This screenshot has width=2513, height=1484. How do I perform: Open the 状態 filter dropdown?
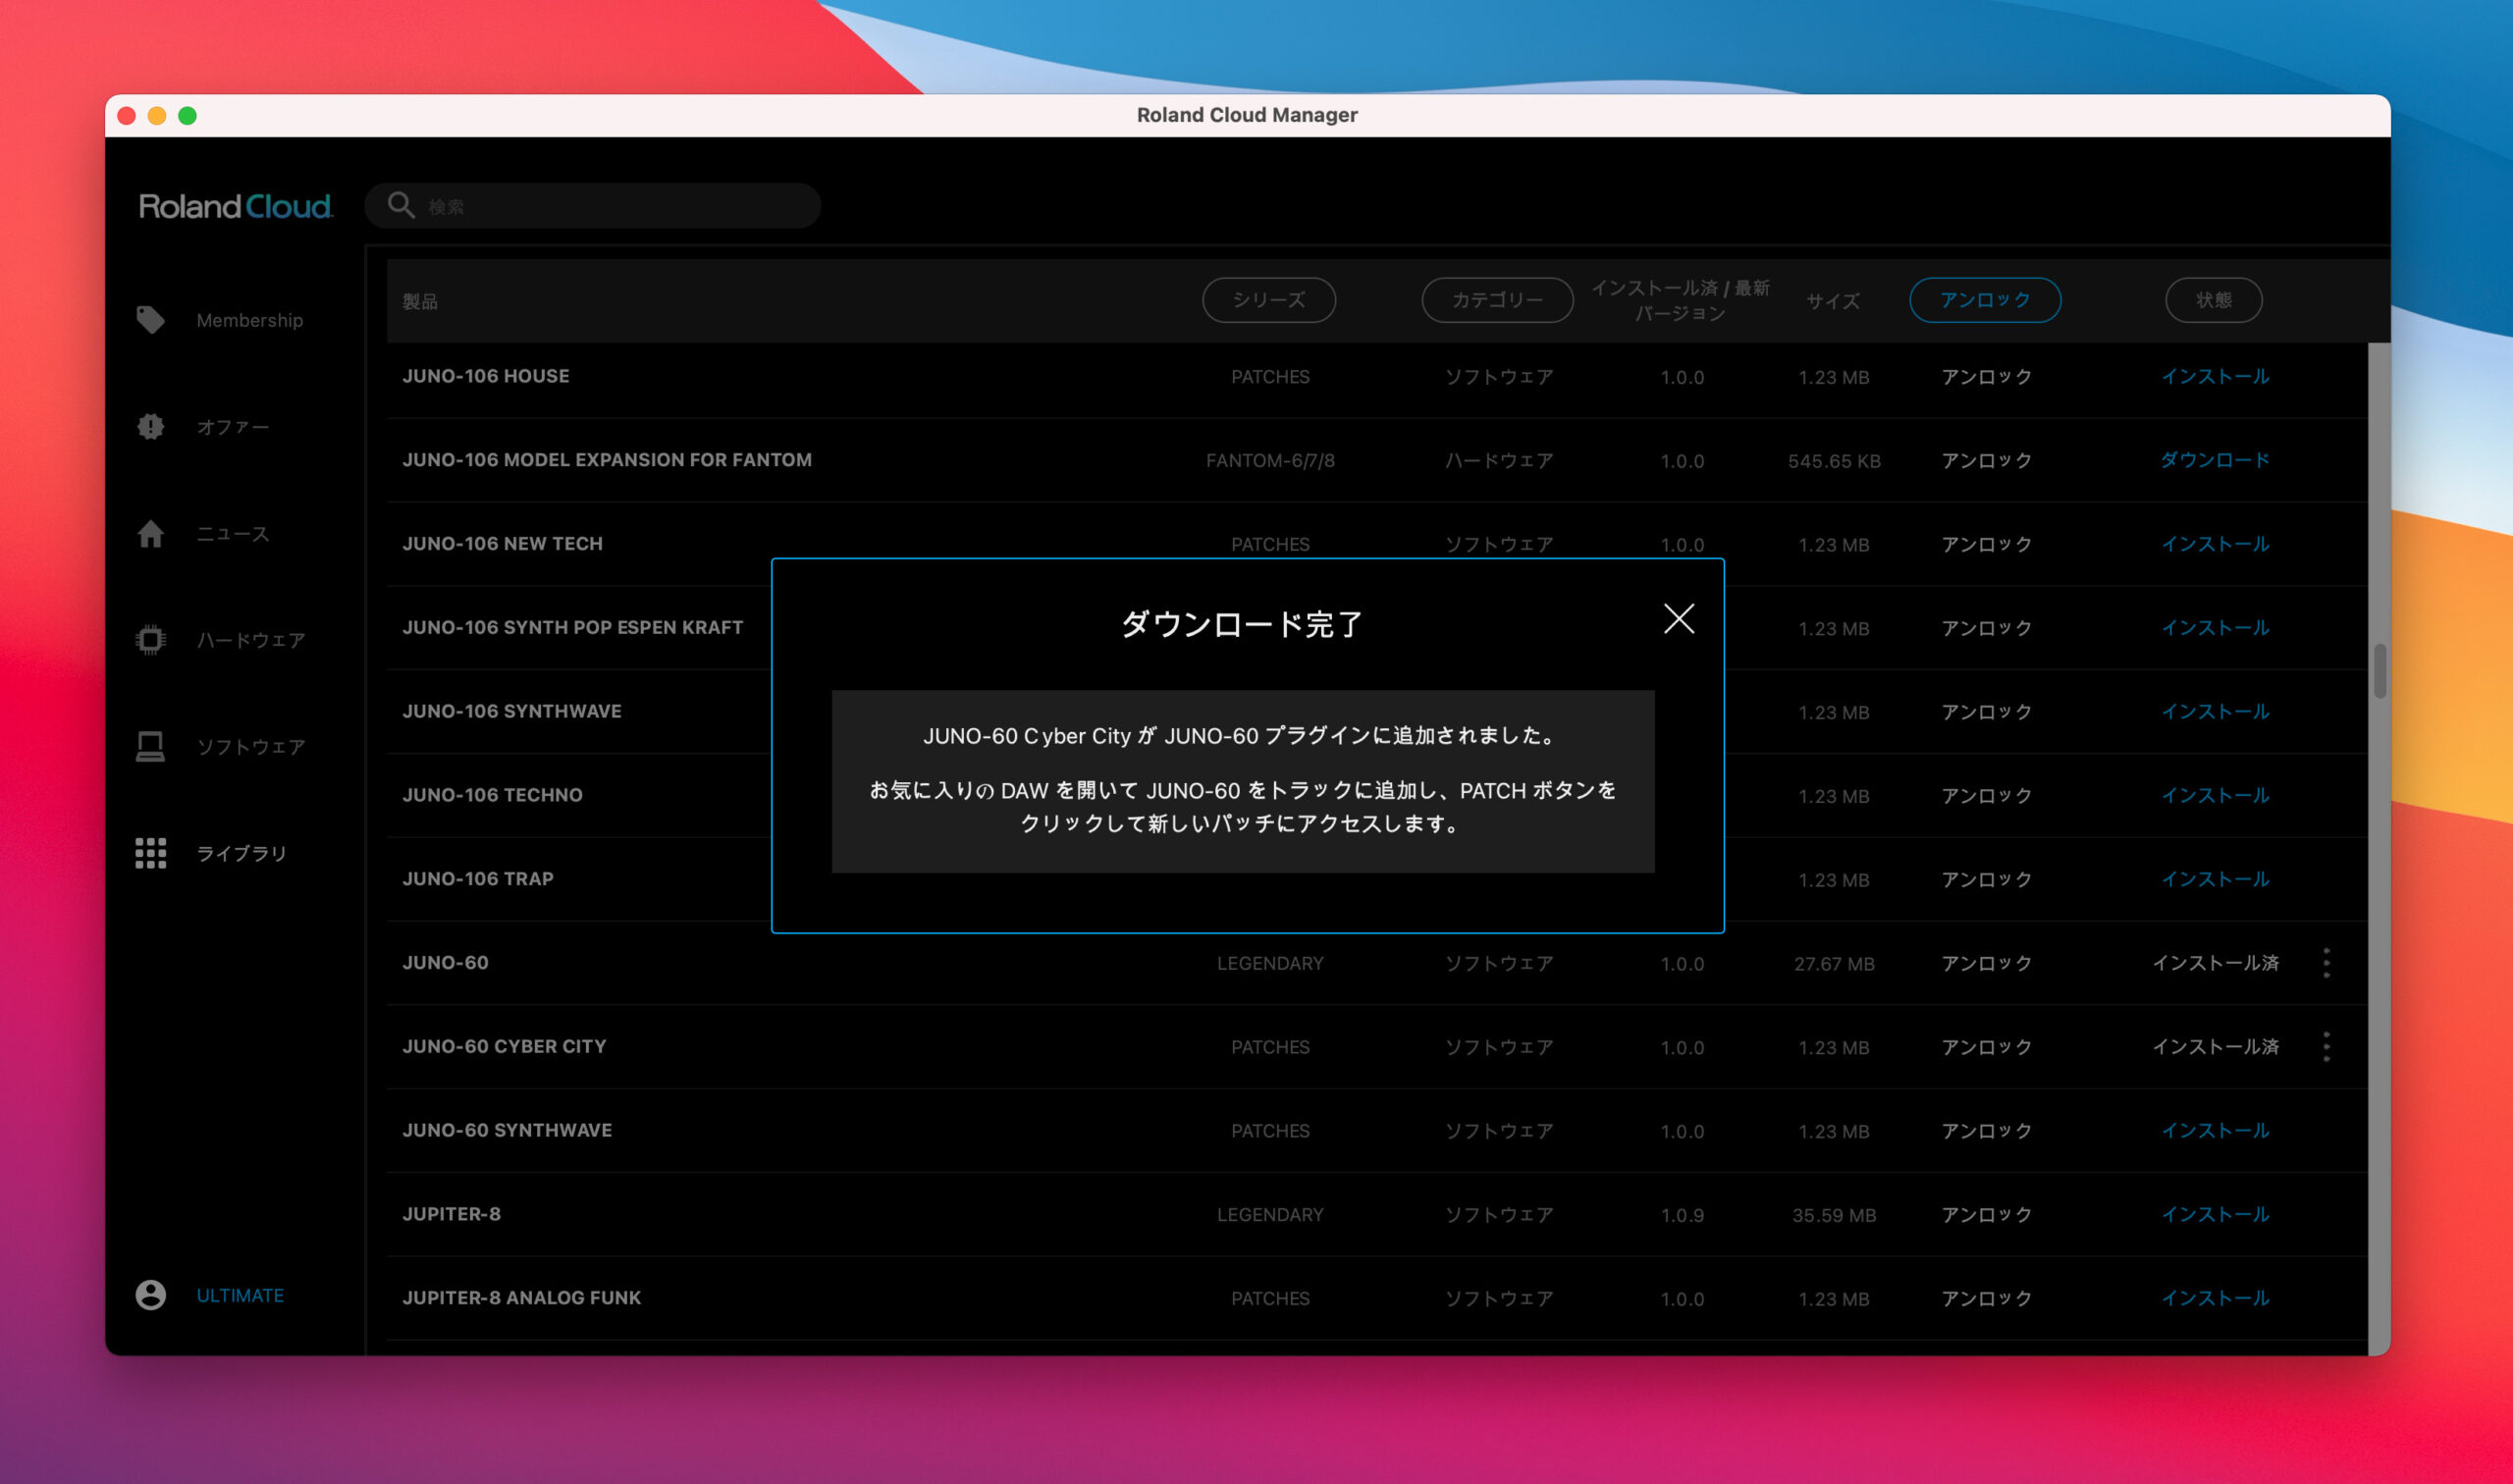click(2214, 300)
